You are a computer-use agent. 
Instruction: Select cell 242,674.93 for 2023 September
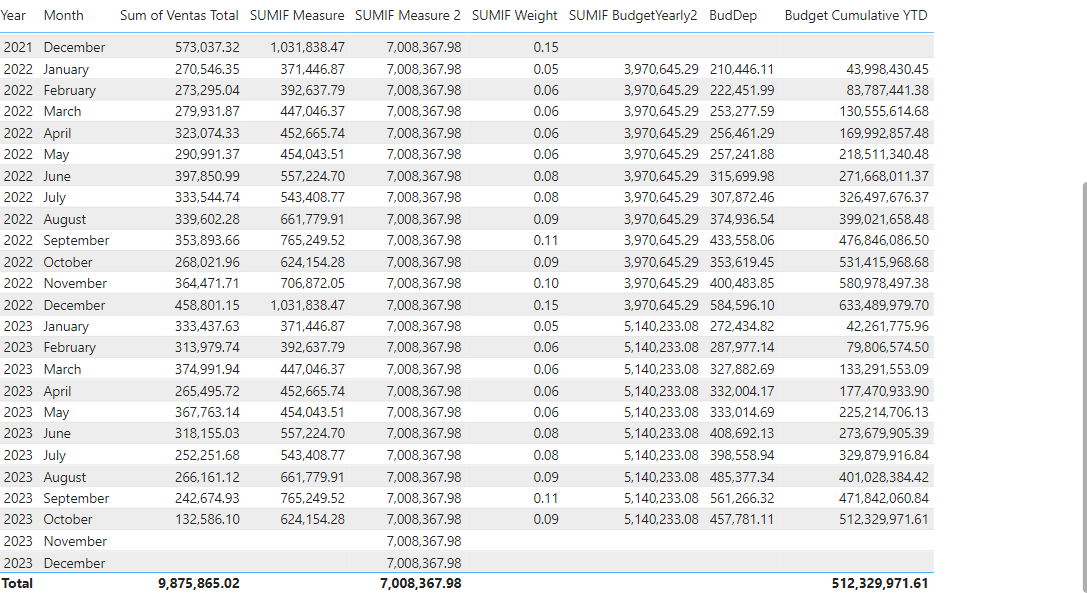(x=207, y=498)
